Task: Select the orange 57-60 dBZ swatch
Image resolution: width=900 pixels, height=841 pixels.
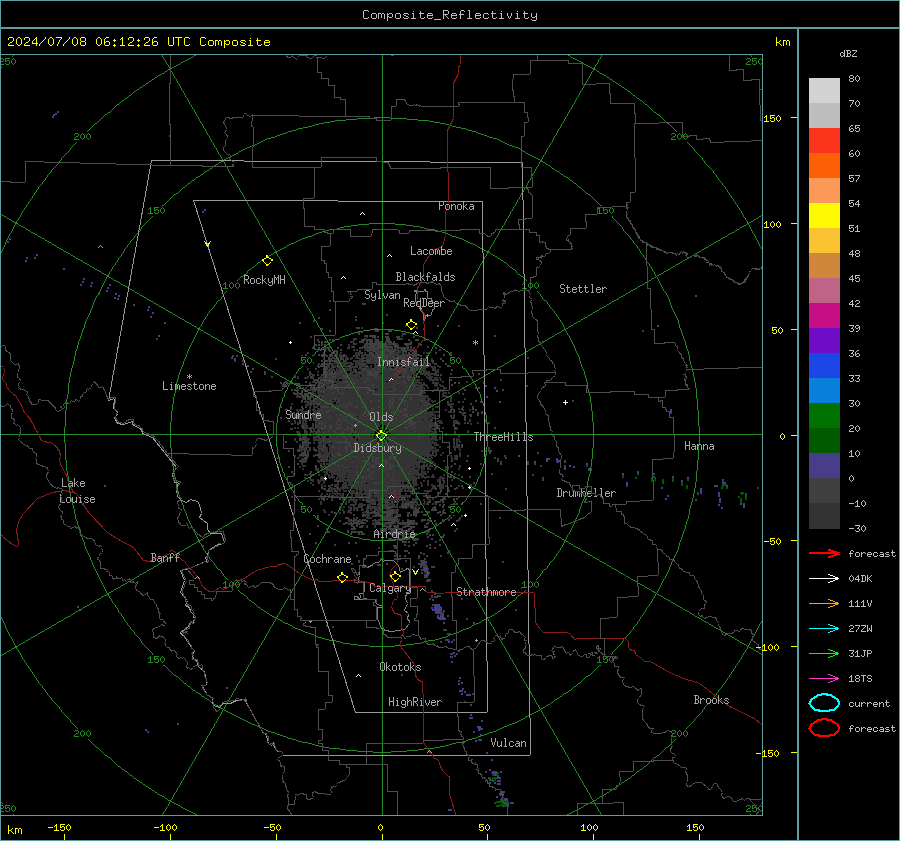Action: [x=824, y=165]
